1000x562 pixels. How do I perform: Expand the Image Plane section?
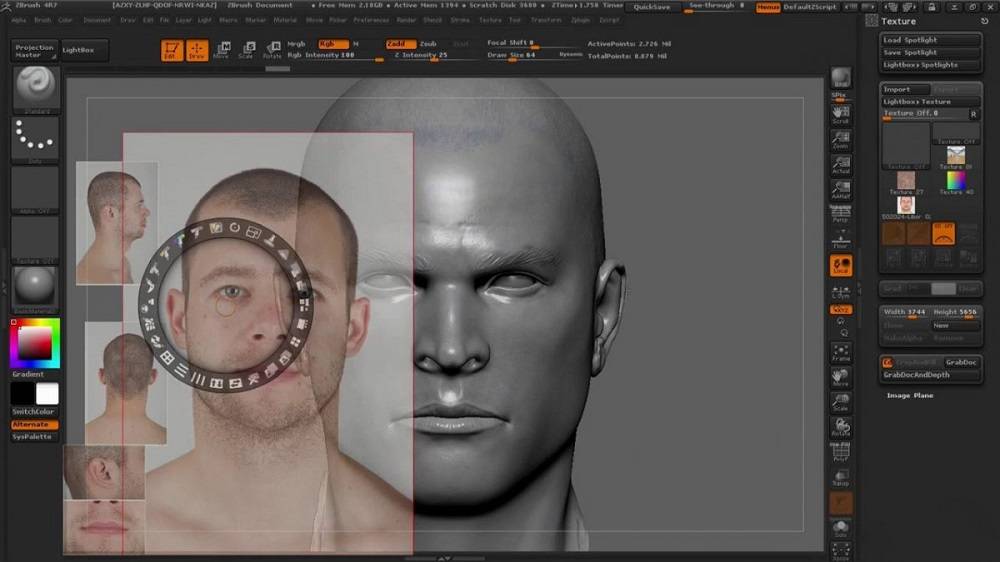coord(910,396)
